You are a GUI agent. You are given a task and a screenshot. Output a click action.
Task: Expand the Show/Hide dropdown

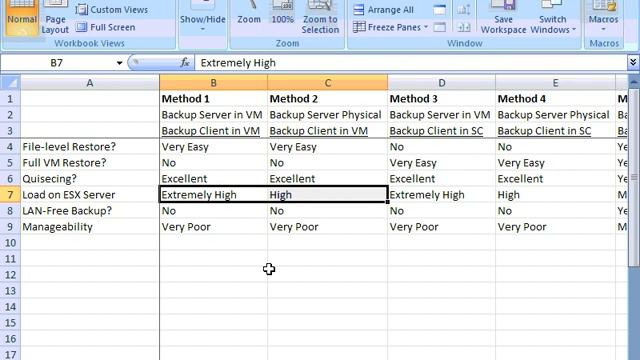click(x=202, y=18)
